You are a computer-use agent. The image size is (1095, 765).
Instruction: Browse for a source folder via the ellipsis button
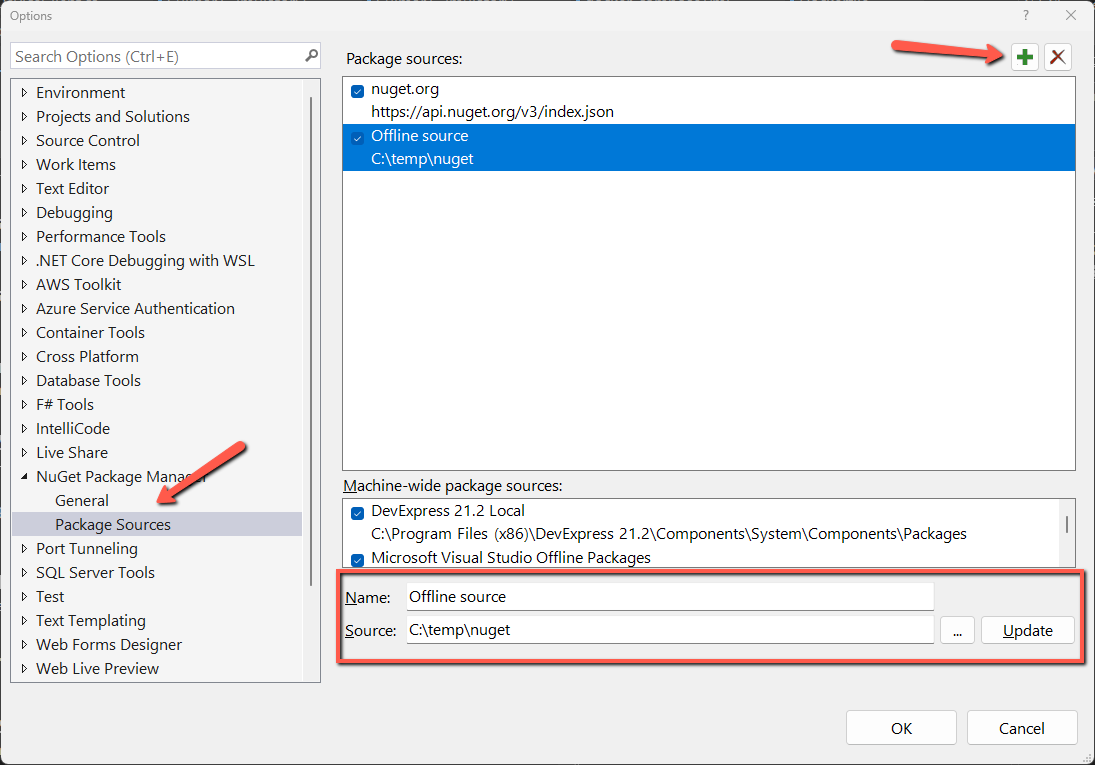957,630
